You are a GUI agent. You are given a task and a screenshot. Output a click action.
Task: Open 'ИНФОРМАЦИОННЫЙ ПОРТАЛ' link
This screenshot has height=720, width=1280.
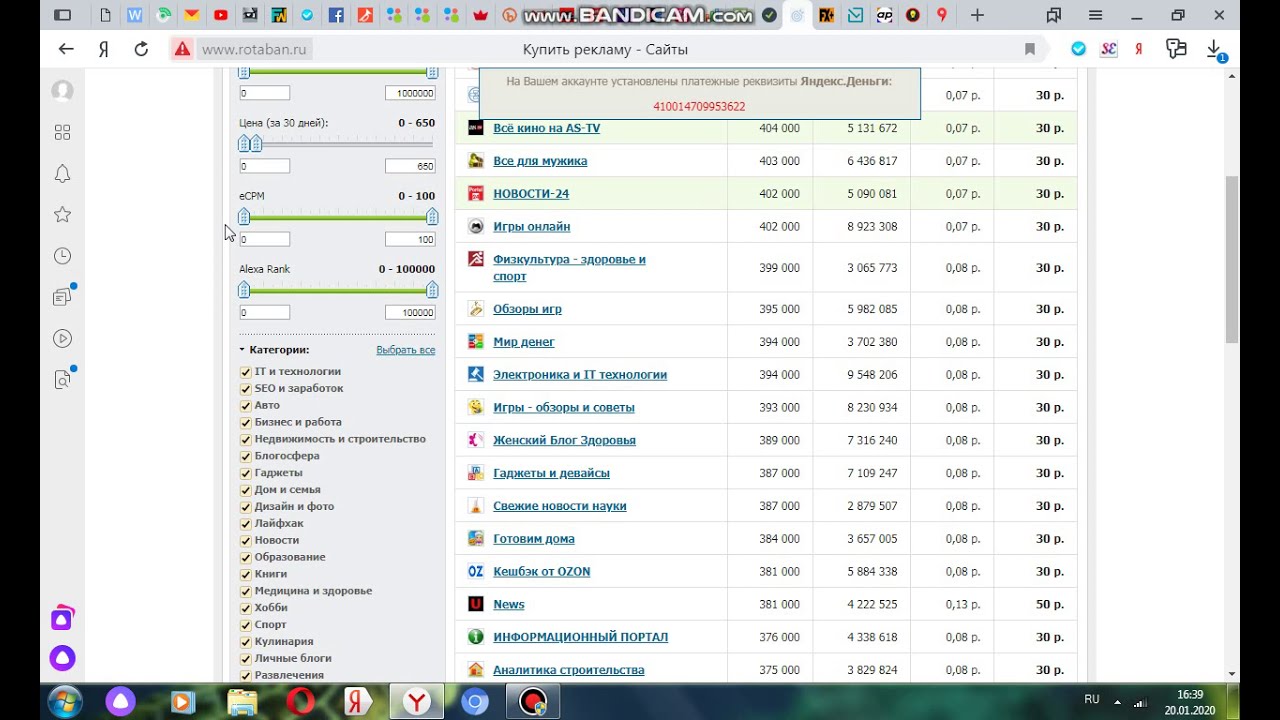point(580,637)
